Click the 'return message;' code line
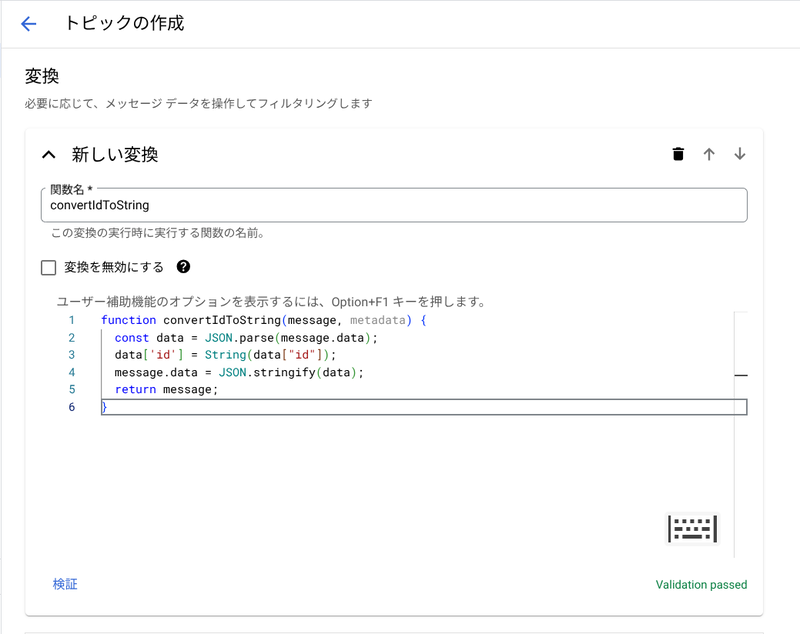The height and width of the screenshot is (634, 800). [x=166, y=389]
